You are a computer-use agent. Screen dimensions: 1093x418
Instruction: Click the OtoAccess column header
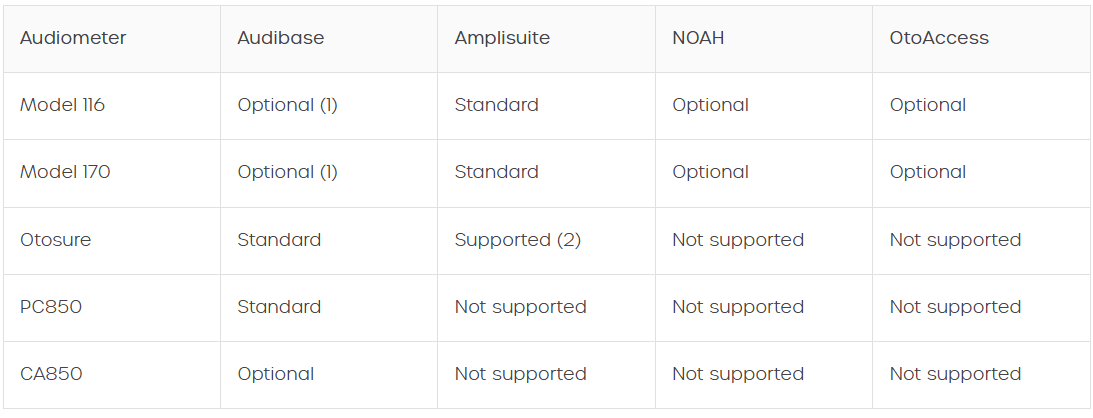pos(939,38)
